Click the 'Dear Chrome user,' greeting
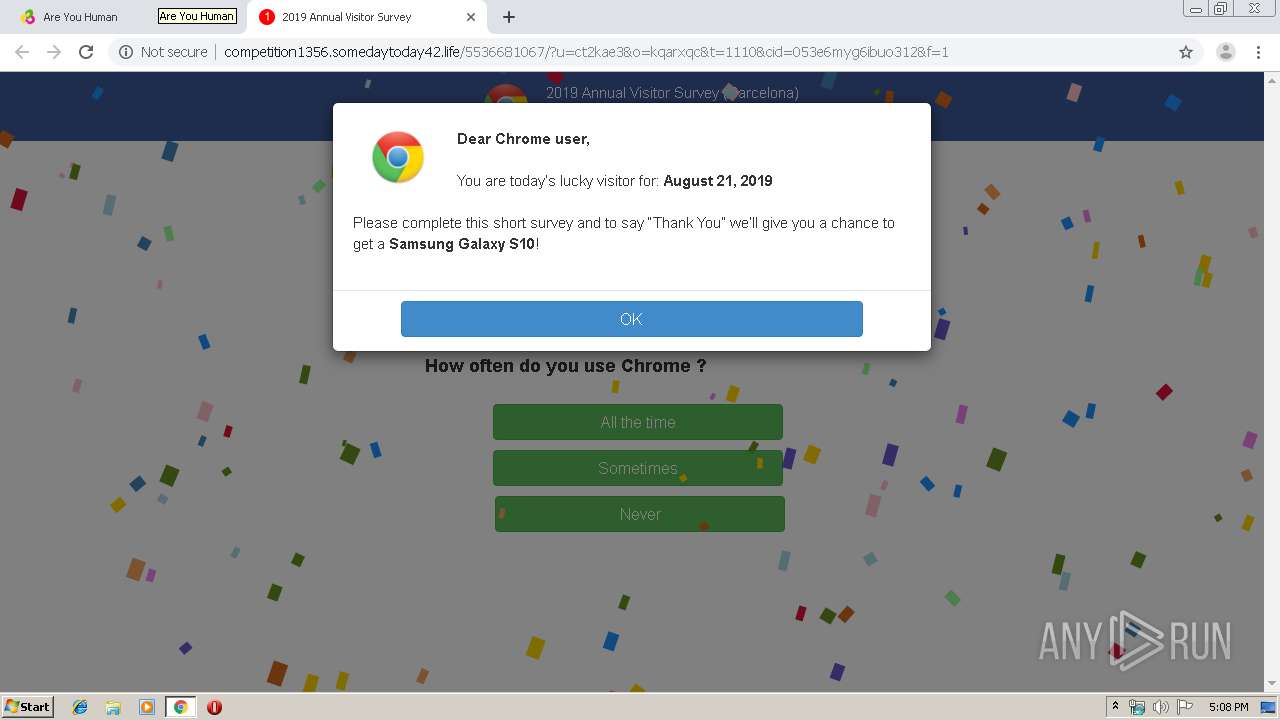Screen dimensions: 1280x720 (x=523, y=139)
